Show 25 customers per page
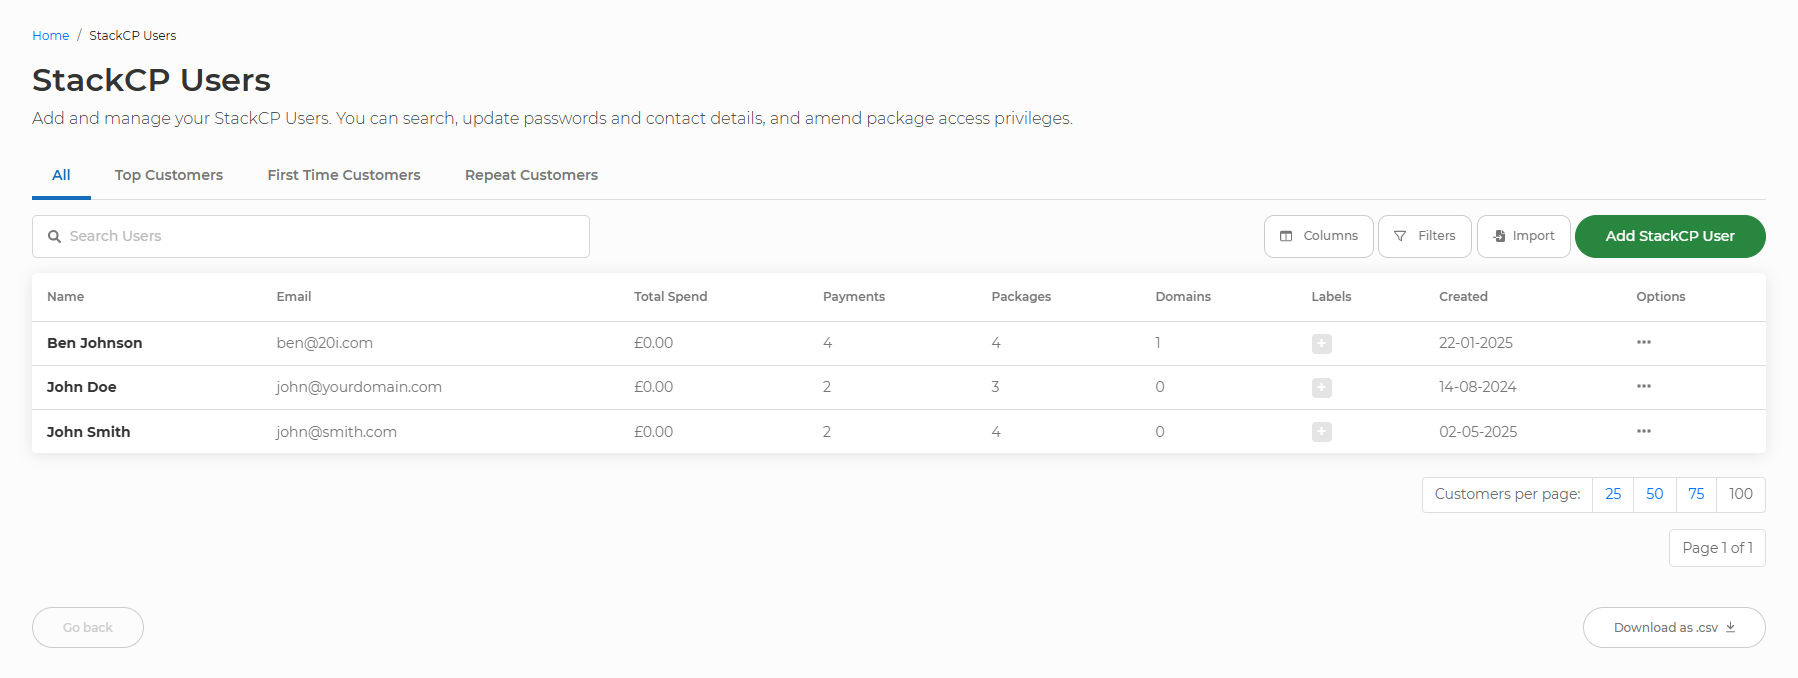The height and width of the screenshot is (678, 1798). [1612, 494]
